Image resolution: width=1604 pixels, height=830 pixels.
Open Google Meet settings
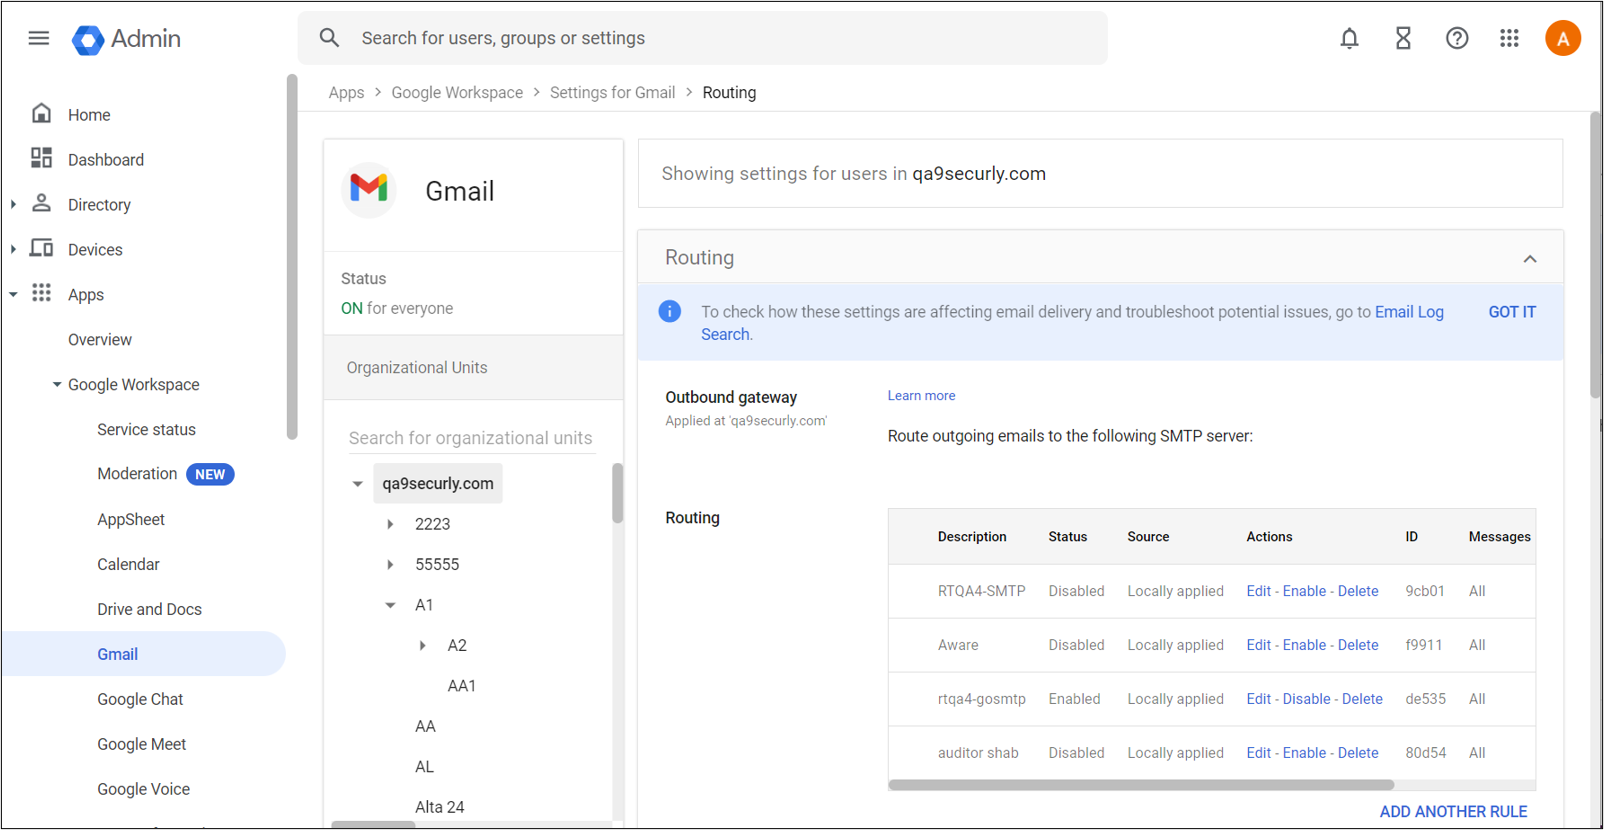pyautogui.click(x=141, y=745)
